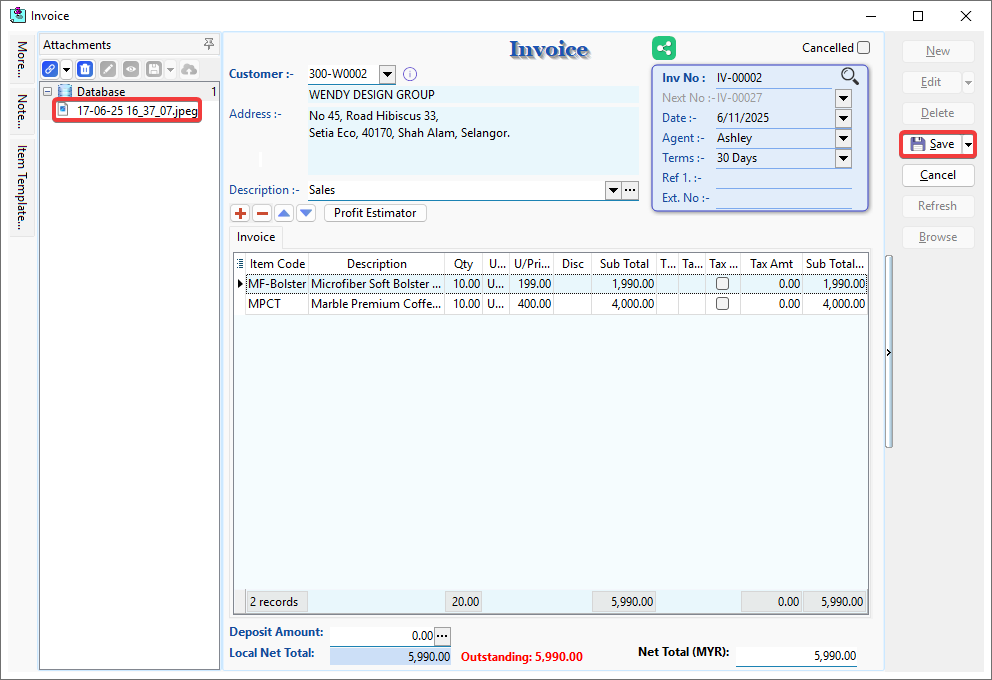Click the Browse button
The image size is (992, 680).
tap(938, 237)
